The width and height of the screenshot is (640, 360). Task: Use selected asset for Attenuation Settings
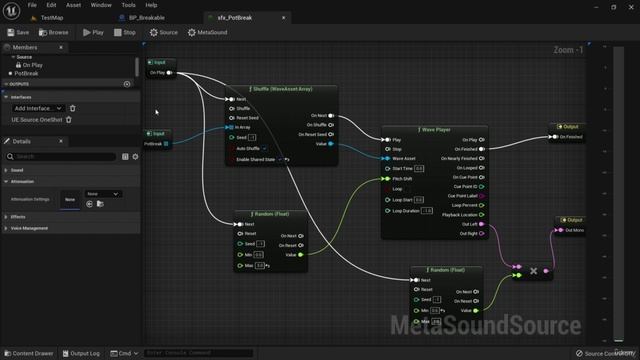pyautogui.click(x=89, y=204)
